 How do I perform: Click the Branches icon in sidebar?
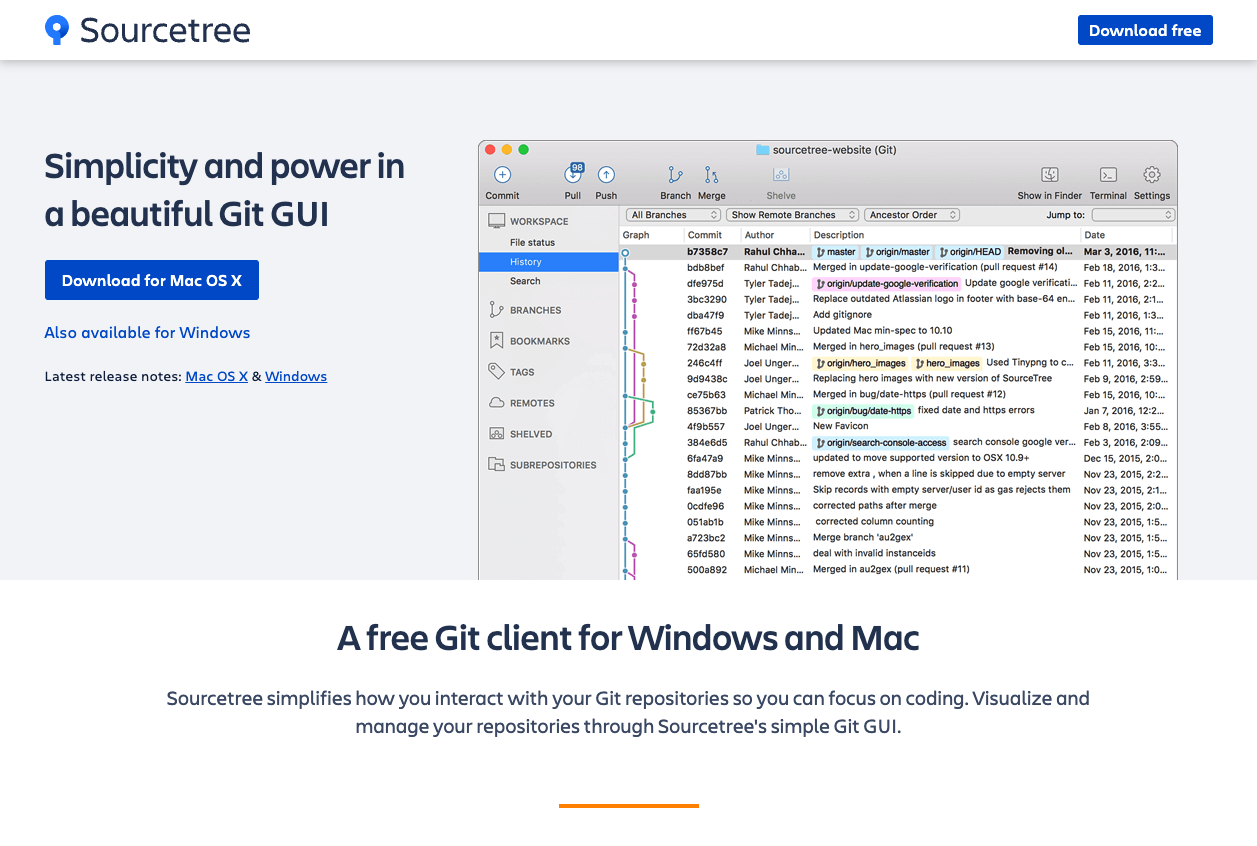coord(496,310)
